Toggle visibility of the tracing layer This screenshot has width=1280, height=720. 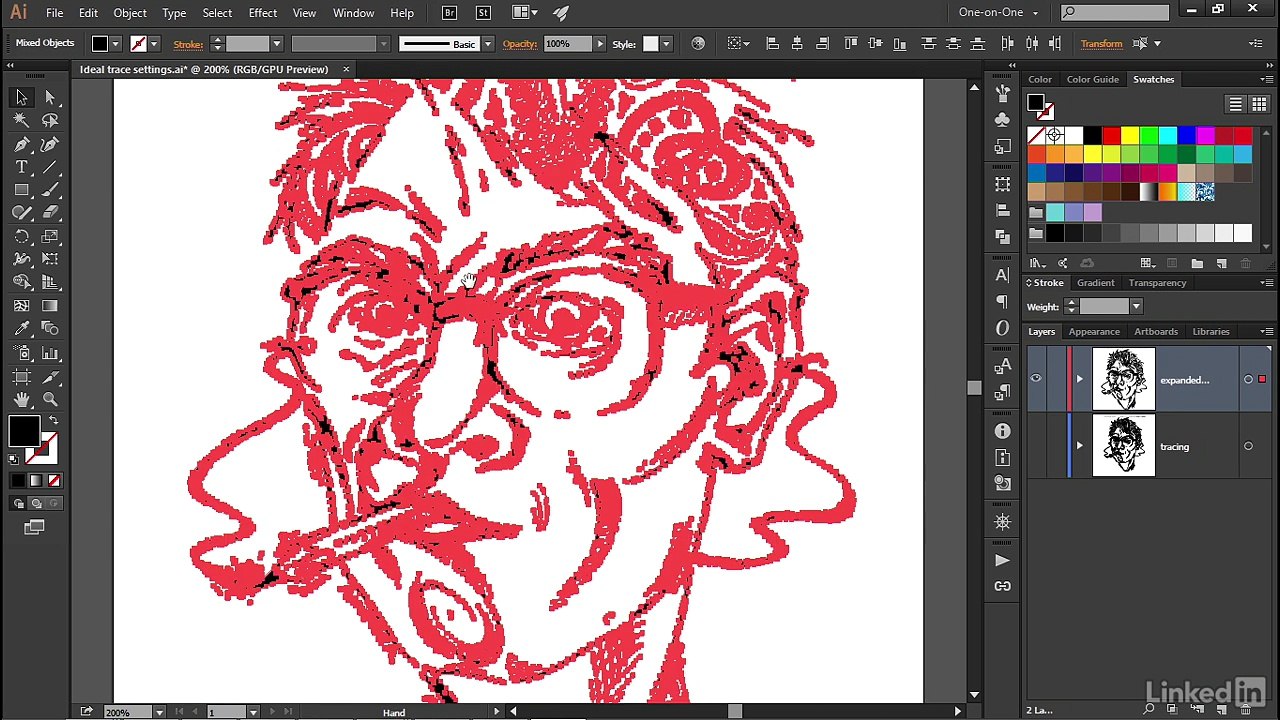1036,446
